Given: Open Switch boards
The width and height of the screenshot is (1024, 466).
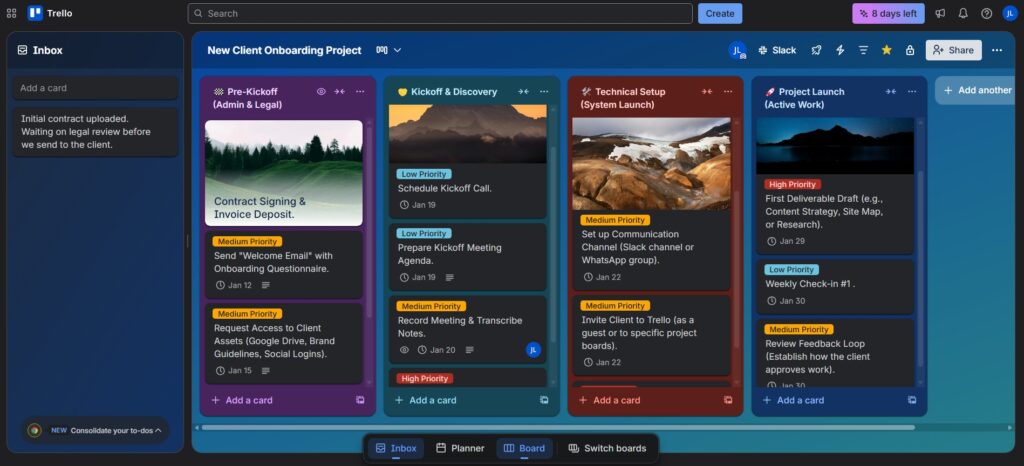Looking at the screenshot, I should pyautogui.click(x=607, y=448).
